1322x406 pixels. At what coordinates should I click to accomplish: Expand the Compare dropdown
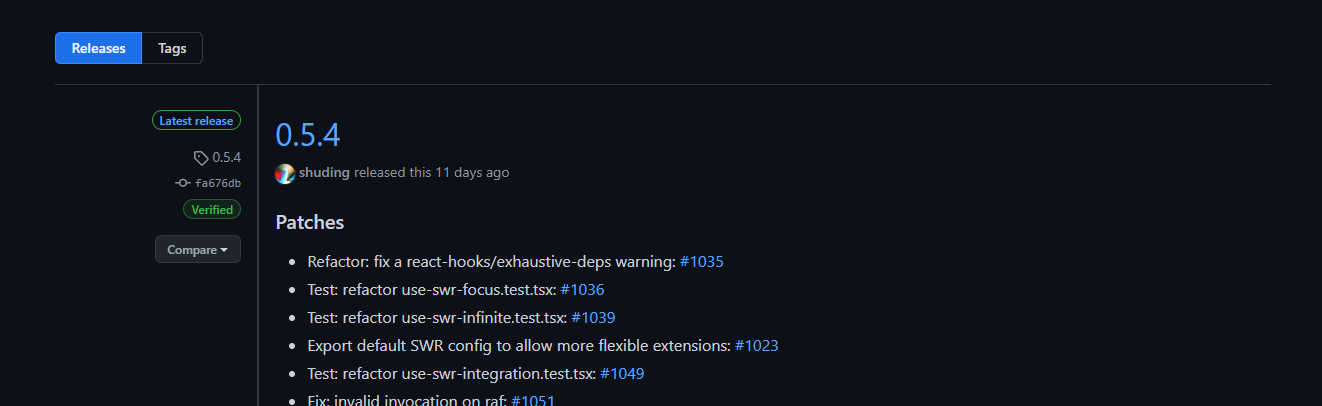point(198,250)
